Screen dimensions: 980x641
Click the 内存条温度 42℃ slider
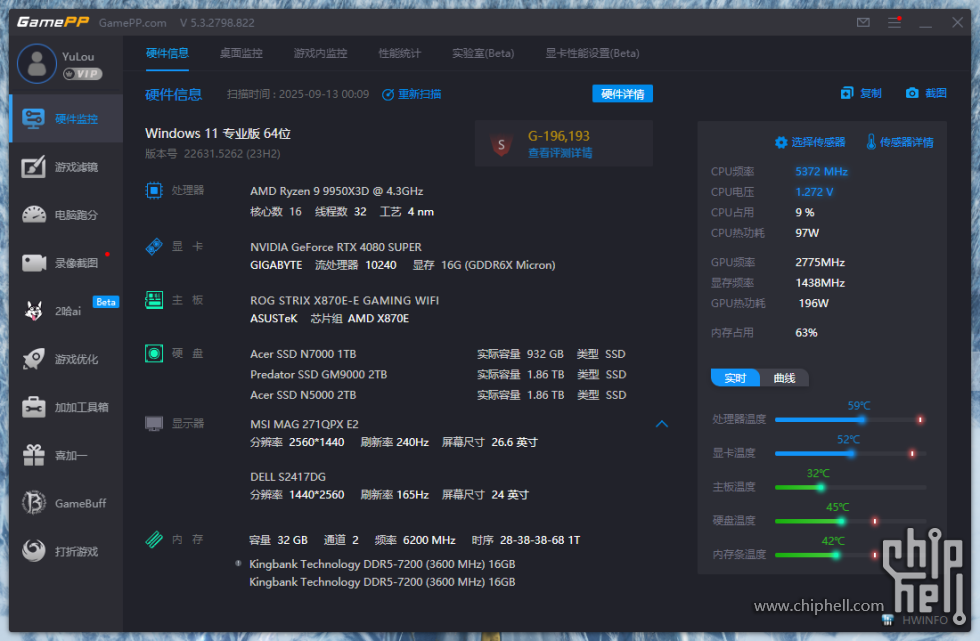828,554
